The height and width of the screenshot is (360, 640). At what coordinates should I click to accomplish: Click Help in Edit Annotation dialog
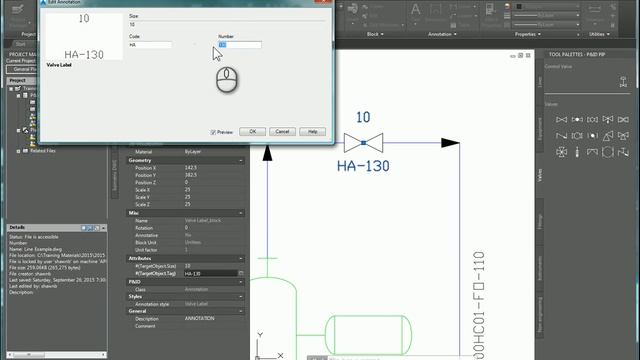pos(312,131)
